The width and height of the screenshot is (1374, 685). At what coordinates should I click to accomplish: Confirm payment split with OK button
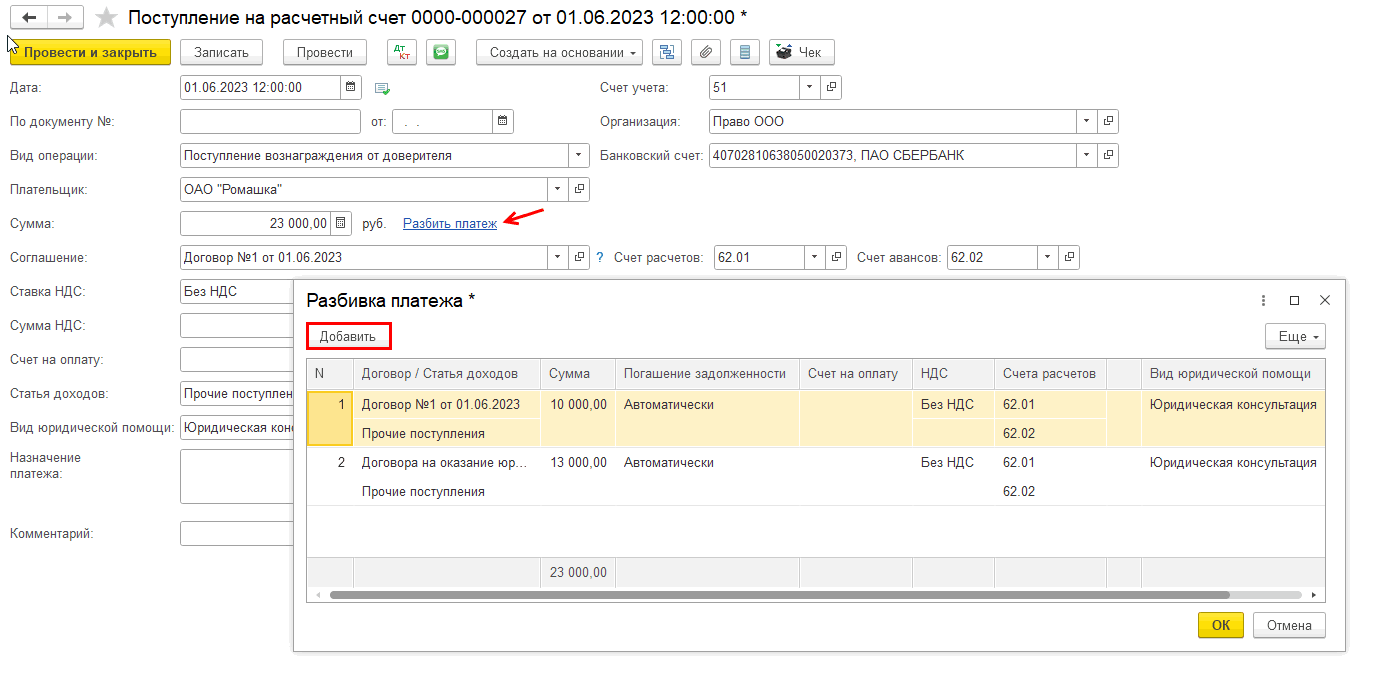click(x=1220, y=625)
